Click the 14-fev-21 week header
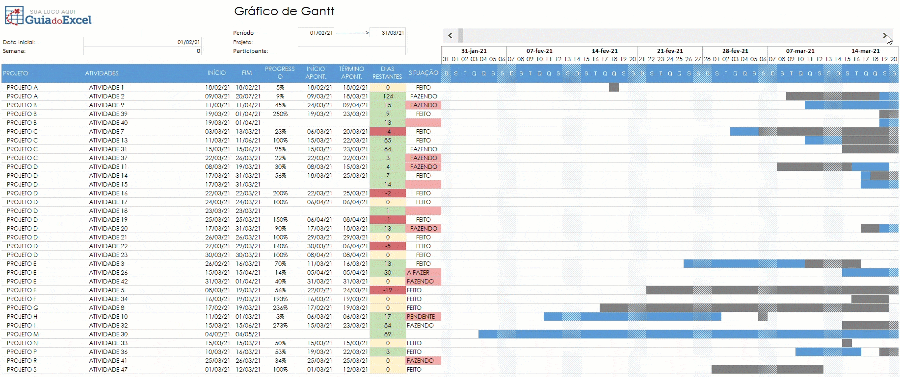The height and width of the screenshot is (377, 900). click(x=604, y=50)
